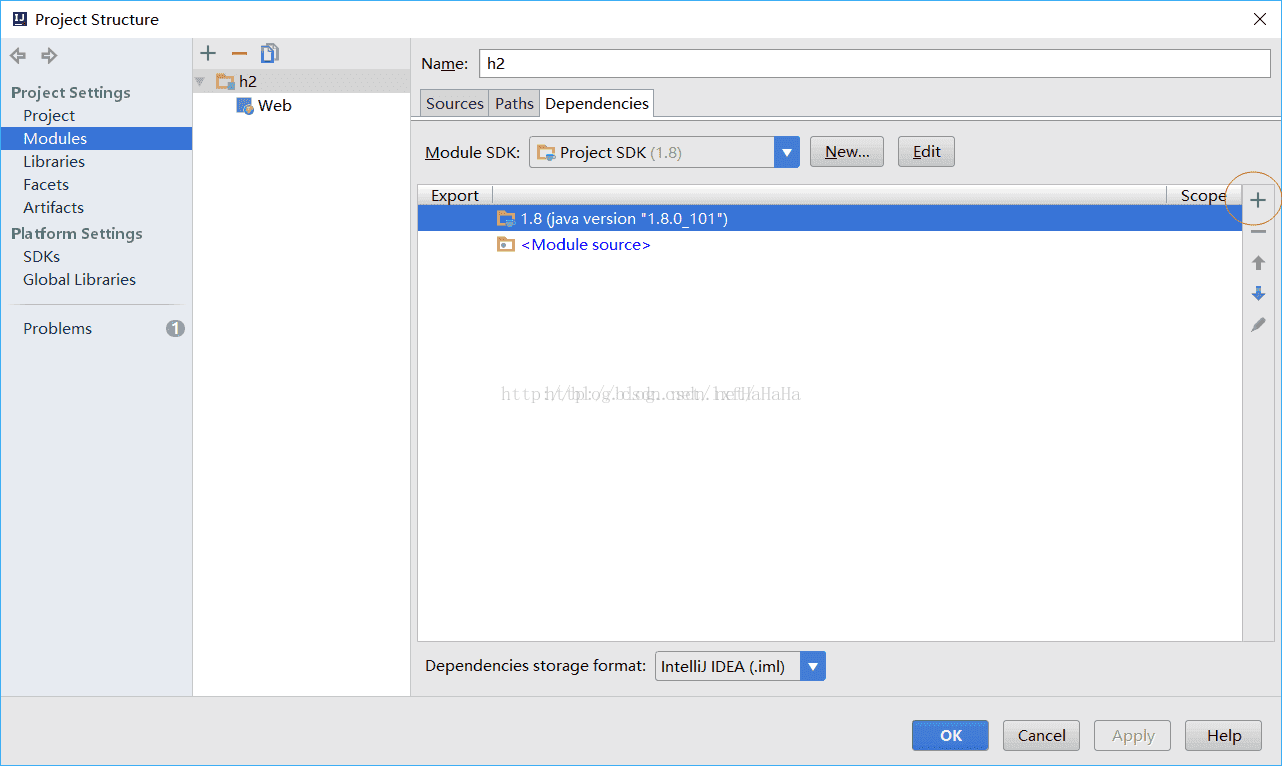Screen dimensions: 1282x766
Task: Click the Edit SDK button
Action: pos(927,152)
